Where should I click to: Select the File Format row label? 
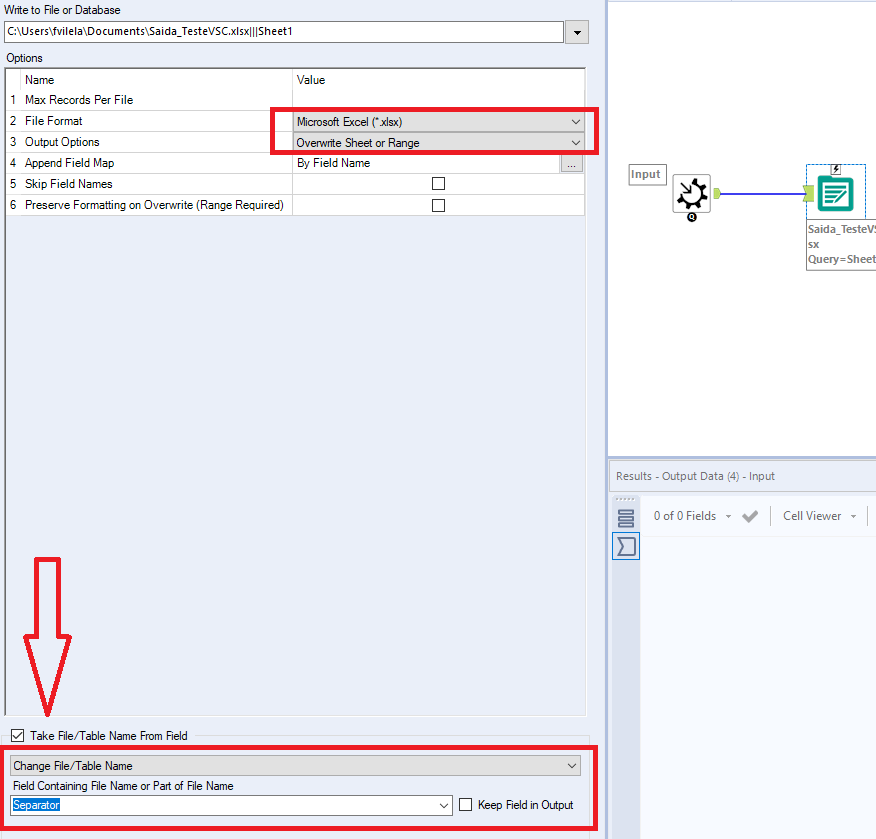[x=54, y=121]
